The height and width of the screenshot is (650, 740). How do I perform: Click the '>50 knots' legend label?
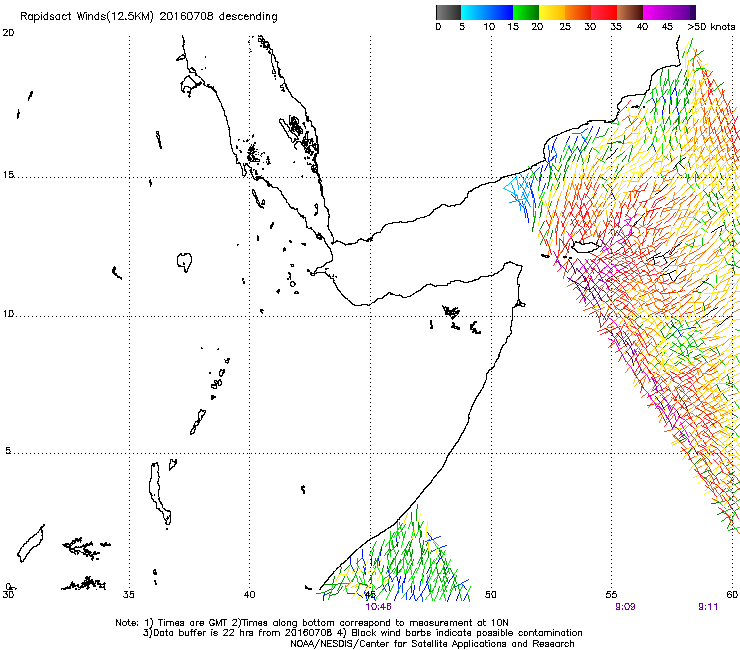711,27
